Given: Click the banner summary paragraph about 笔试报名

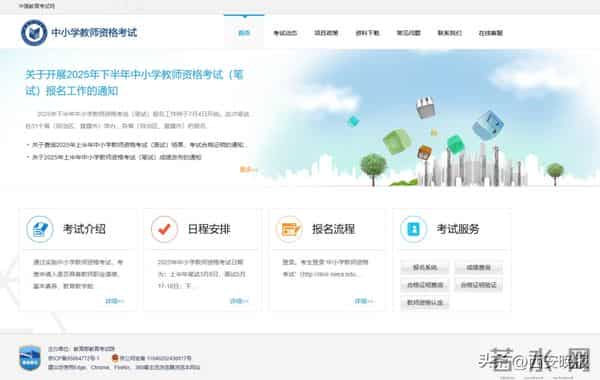Looking at the screenshot, I should pyautogui.click(x=137, y=120).
